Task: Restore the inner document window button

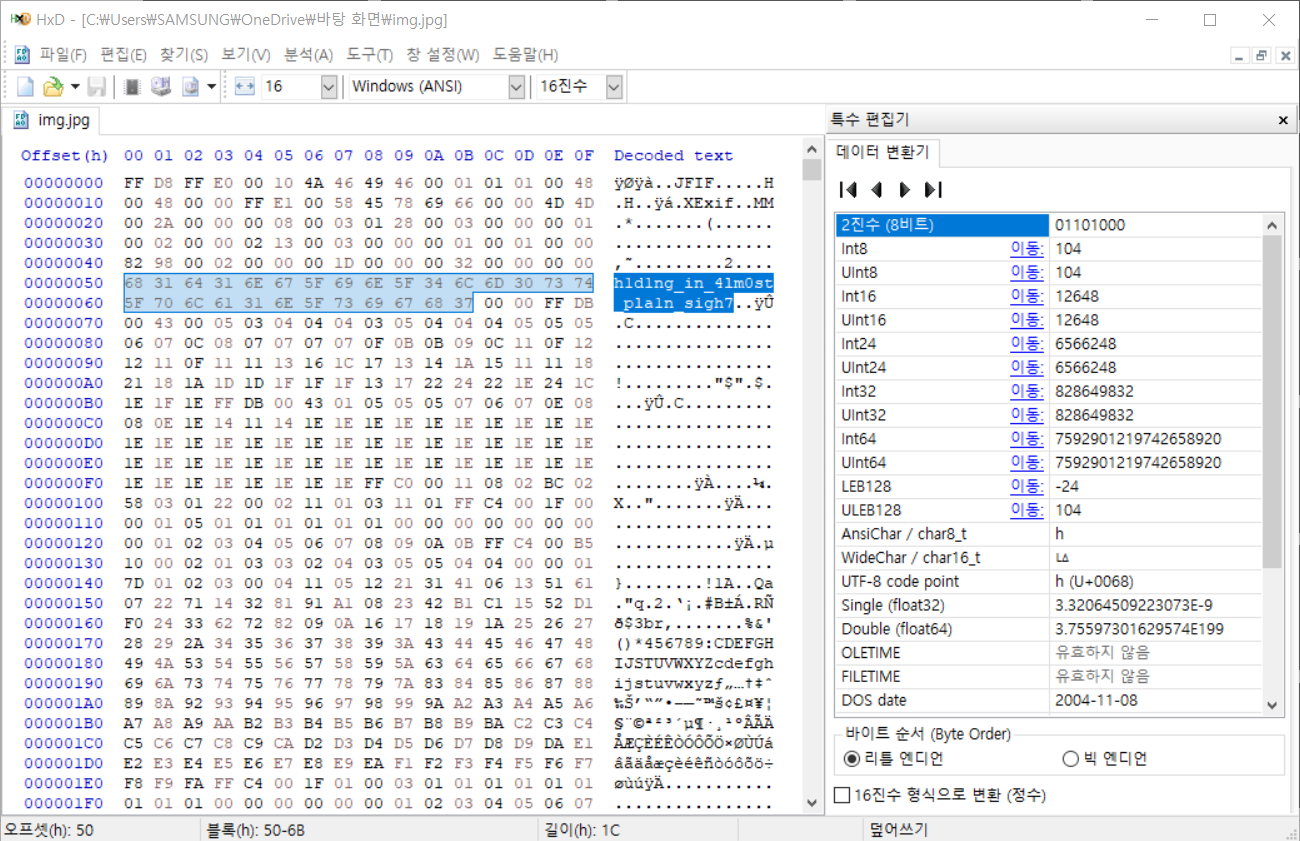Action: click(1261, 56)
